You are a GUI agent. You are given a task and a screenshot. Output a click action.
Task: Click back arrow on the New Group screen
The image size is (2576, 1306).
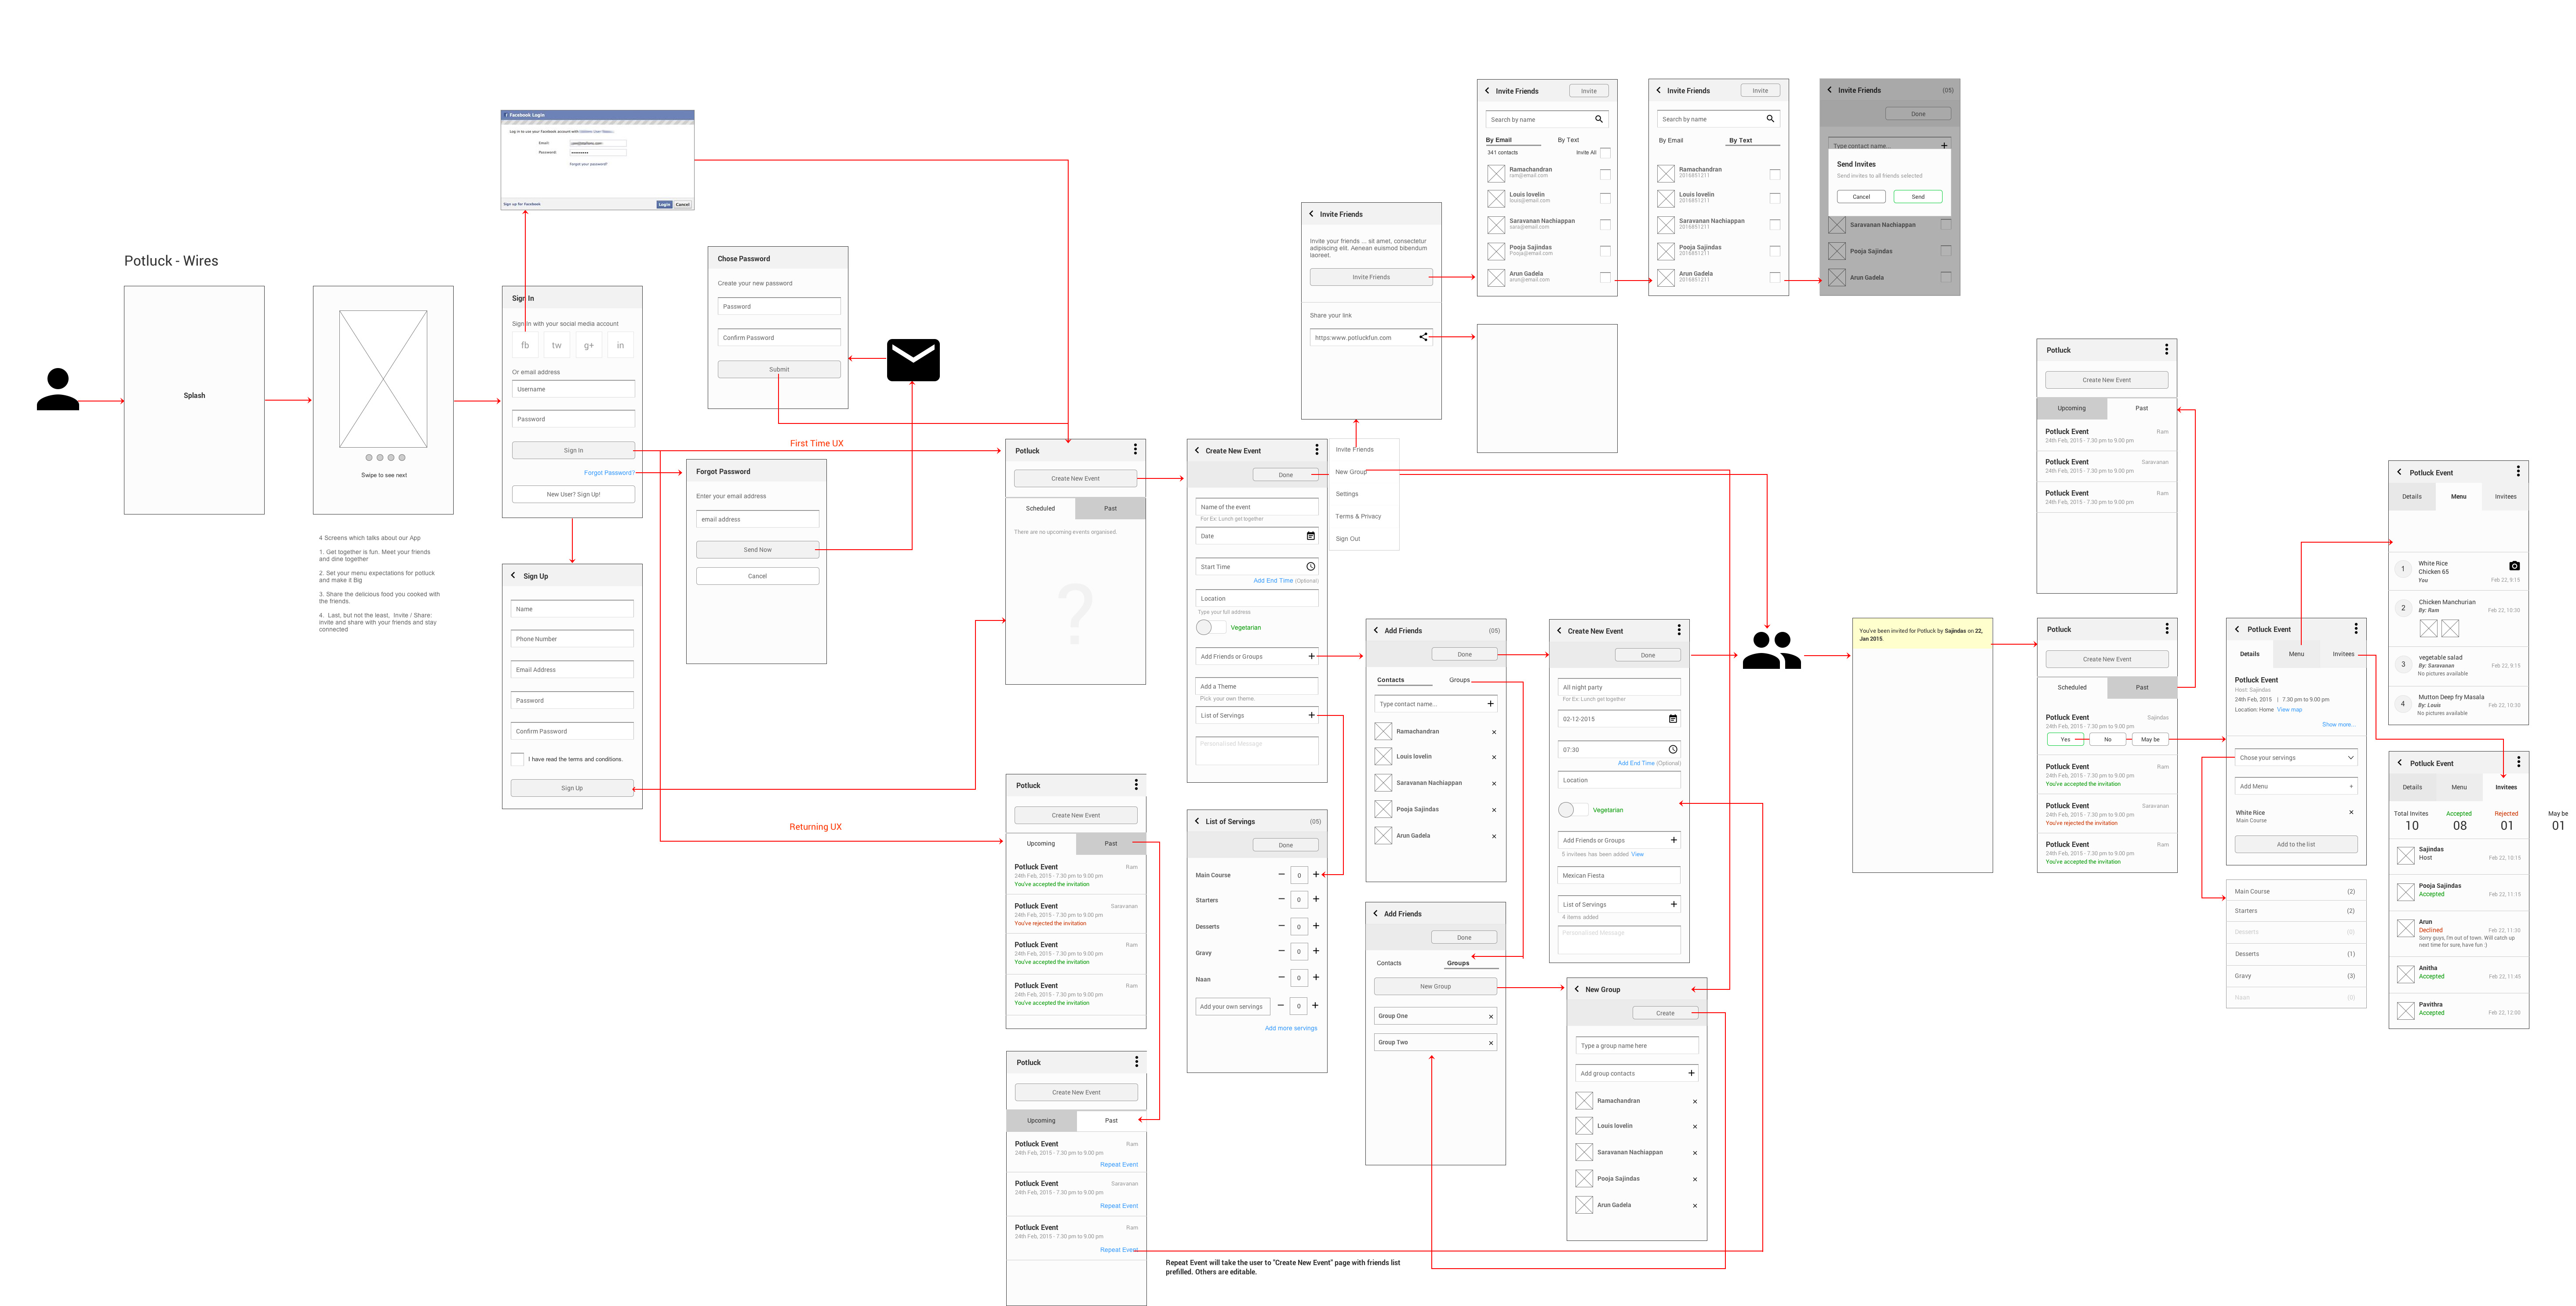1576,989
